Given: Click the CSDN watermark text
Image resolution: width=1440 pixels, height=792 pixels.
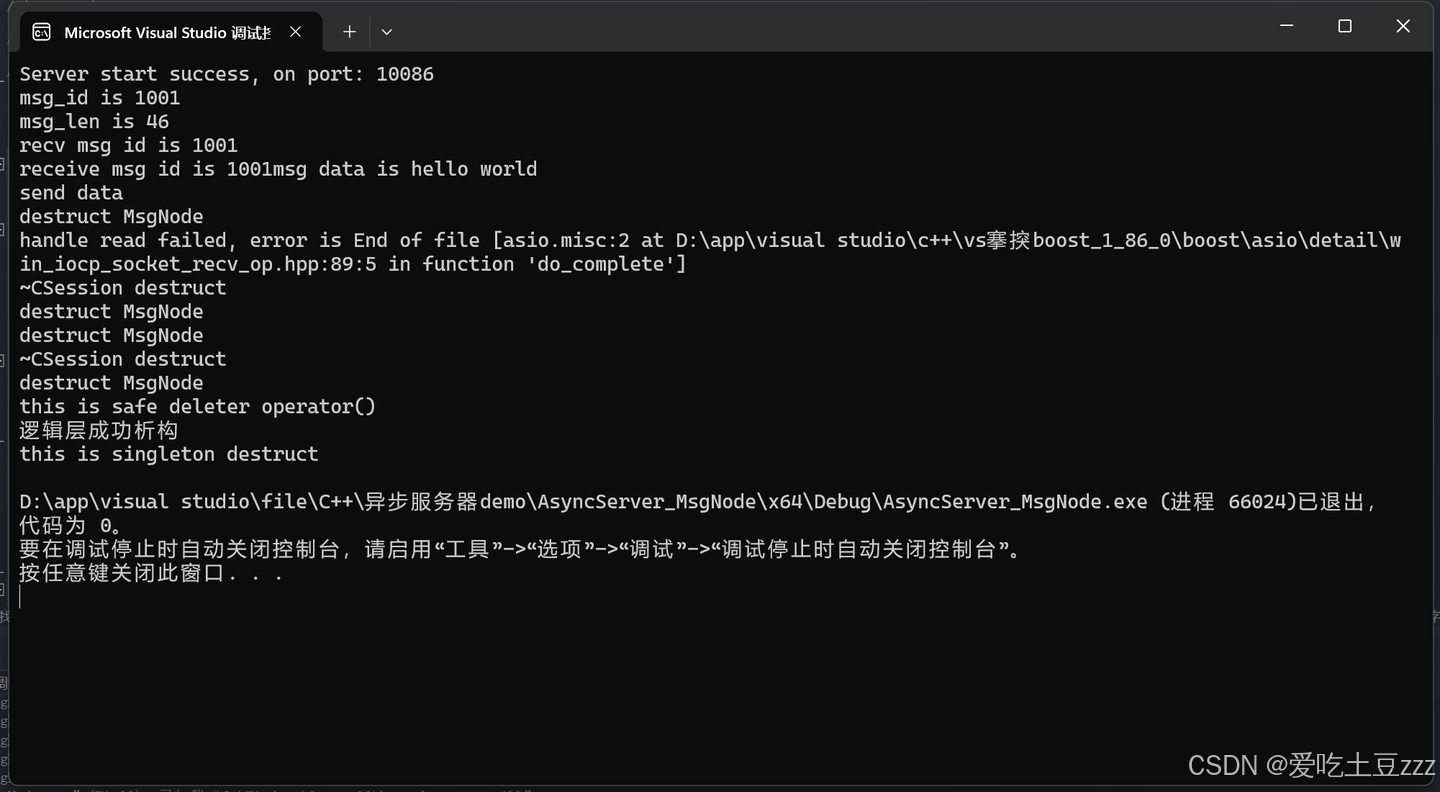Looking at the screenshot, I should (x=1311, y=766).
